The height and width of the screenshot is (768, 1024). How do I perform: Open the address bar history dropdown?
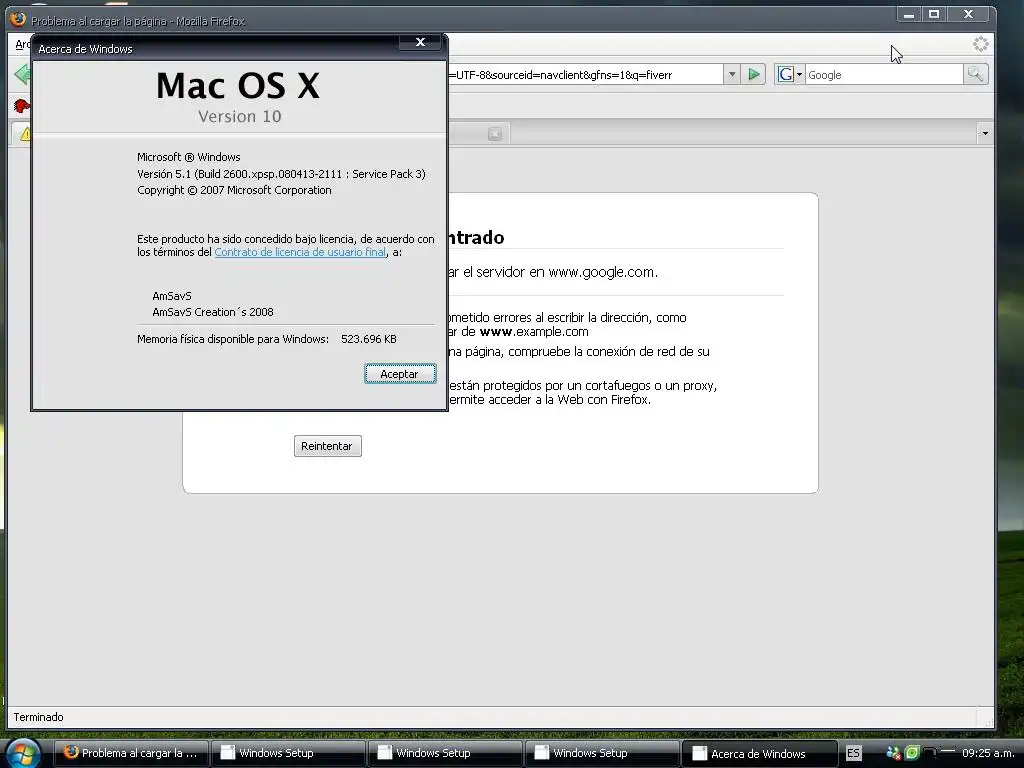(732, 74)
